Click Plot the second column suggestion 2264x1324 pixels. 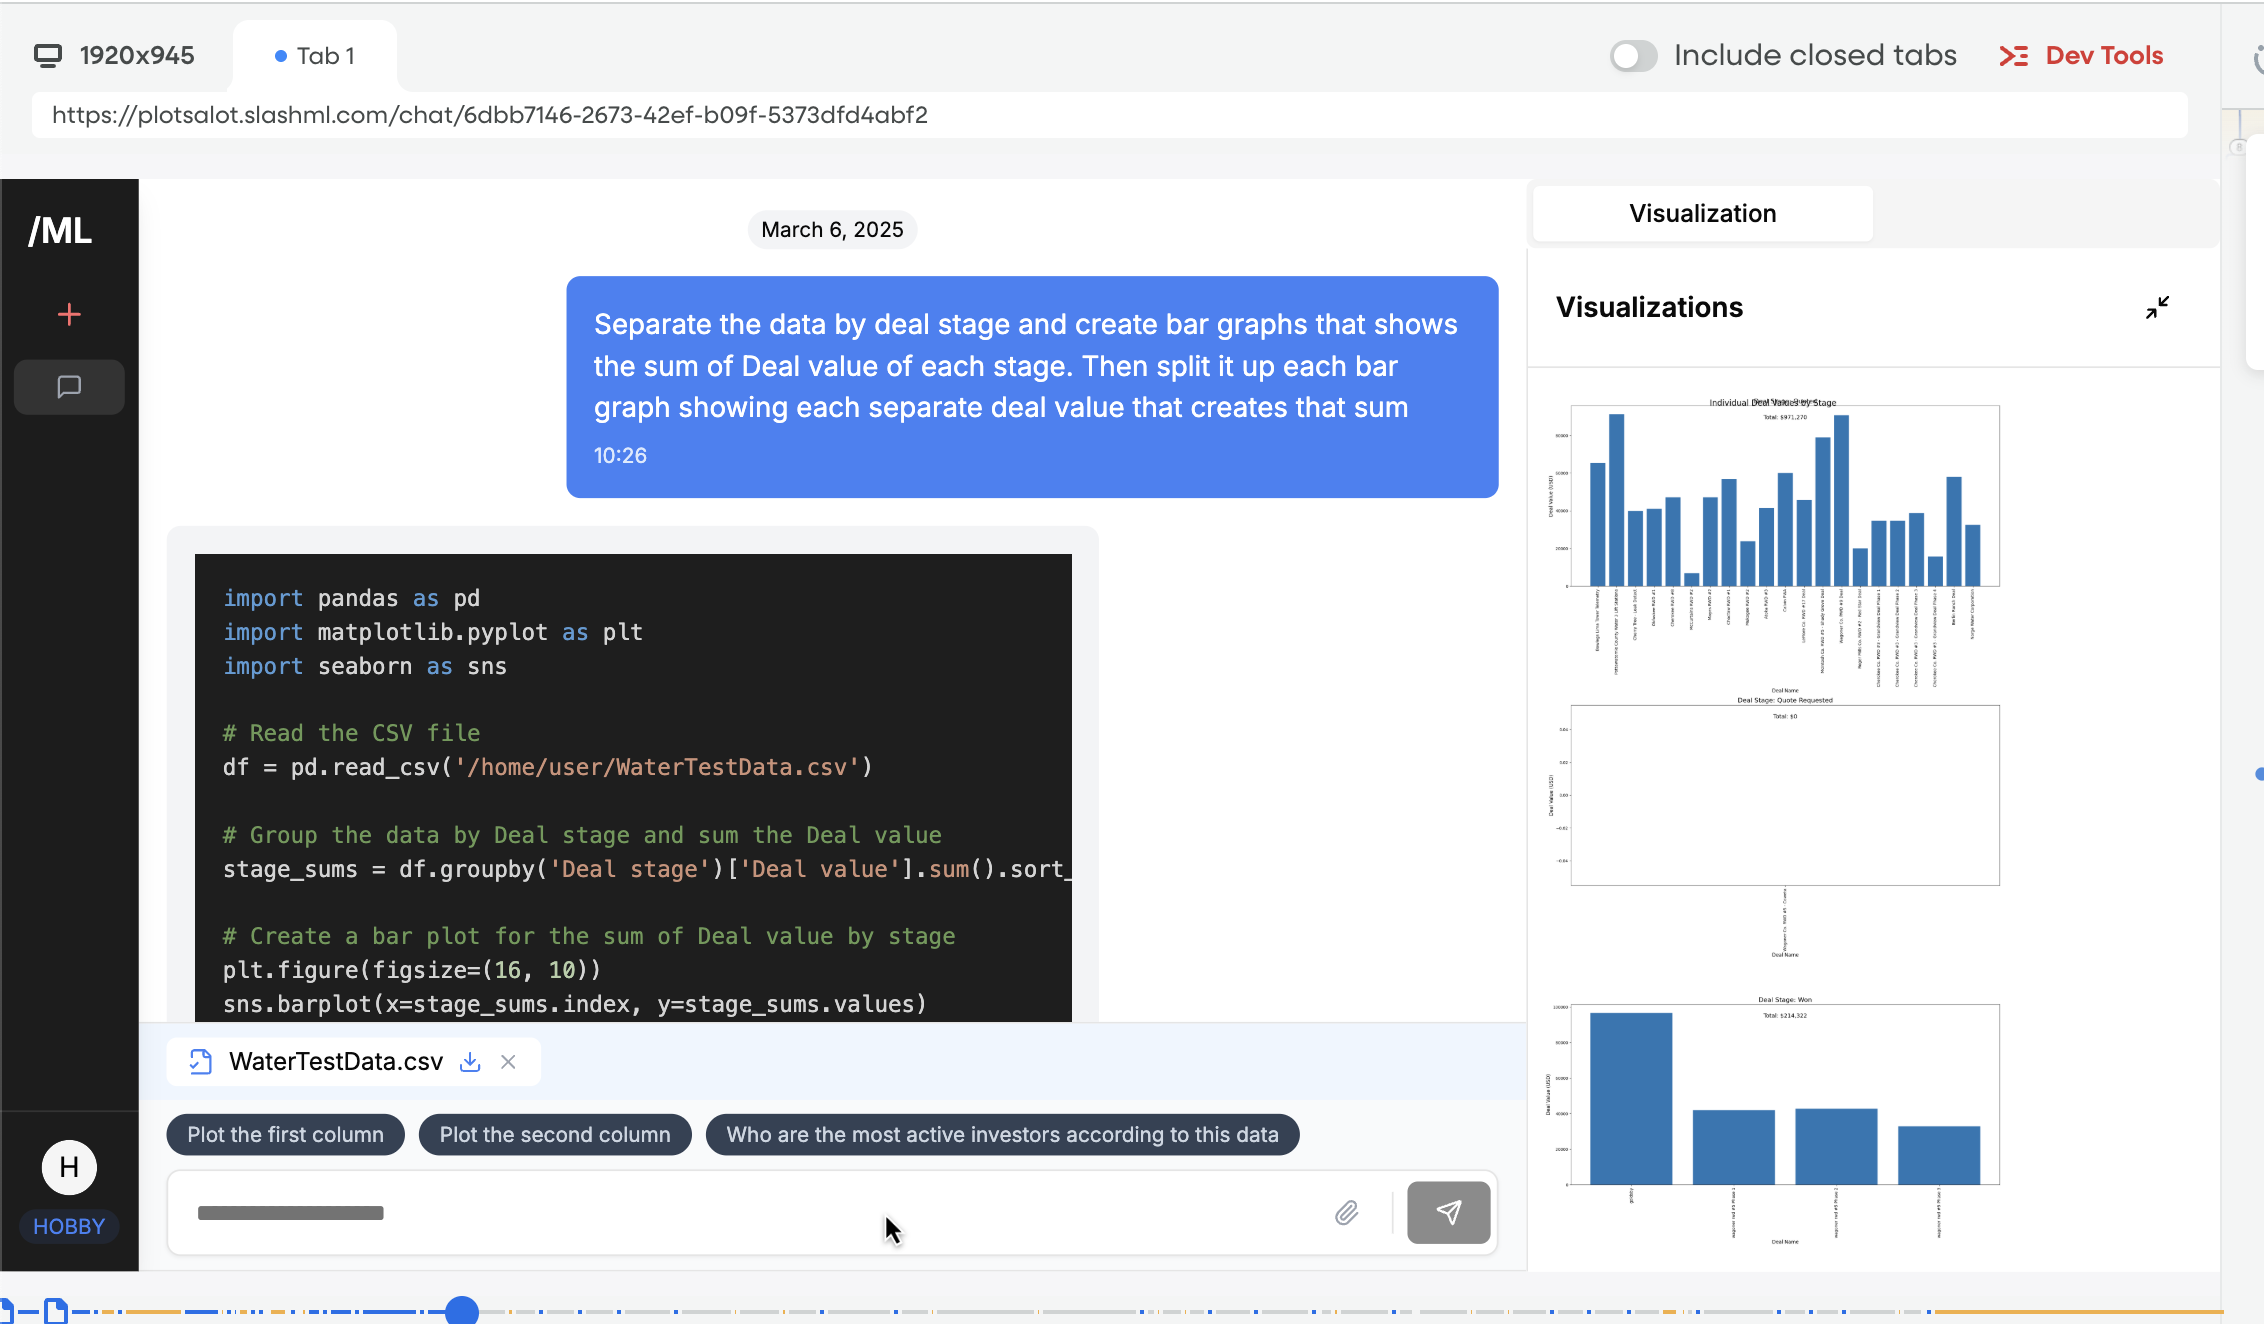tap(555, 1135)
